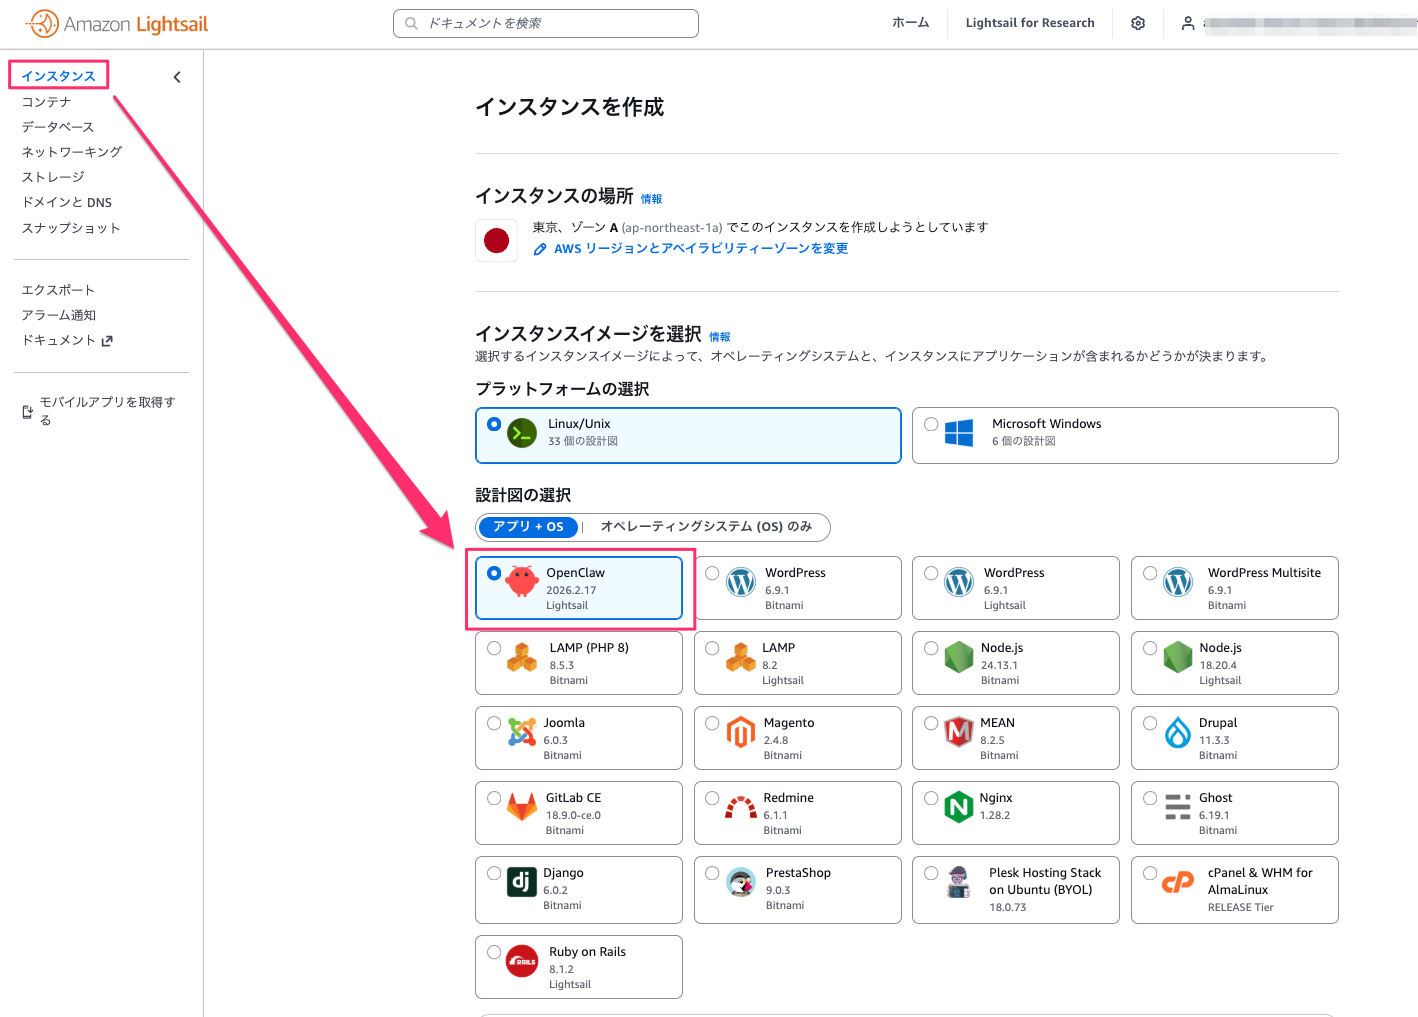Image resolution: width=1418 pixels, height=1017 pixels.
Task: Click the Ruby on Rails icon
Action: (x=522, y=961)
